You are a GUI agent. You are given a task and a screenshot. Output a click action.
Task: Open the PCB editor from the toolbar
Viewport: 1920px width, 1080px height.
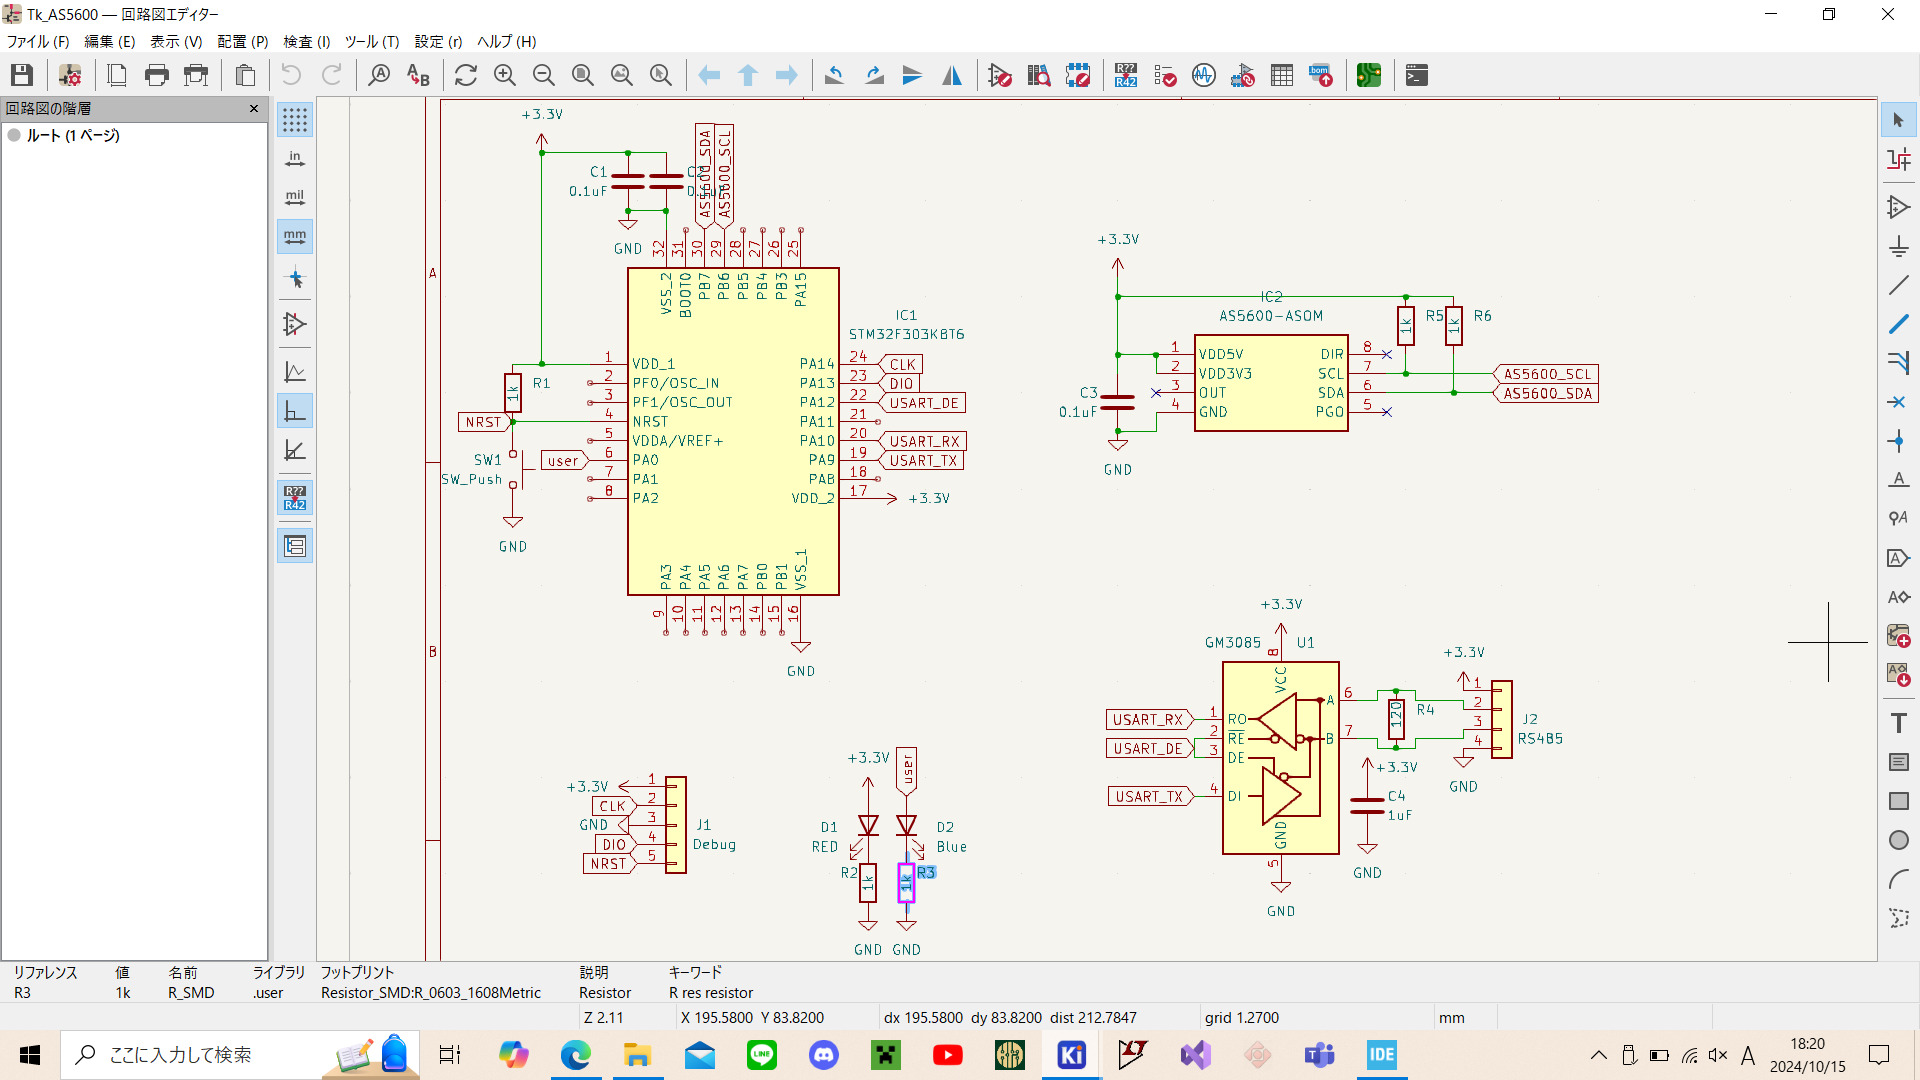click(x=1369, y=75)
